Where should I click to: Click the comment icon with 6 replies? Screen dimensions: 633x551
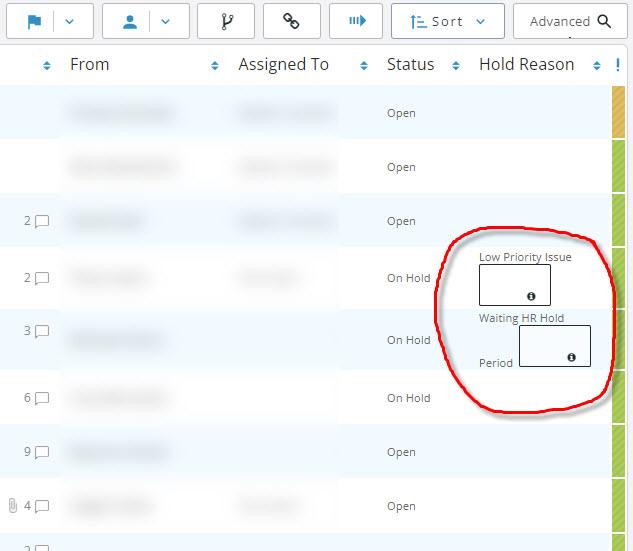click(x=42, y=398)
